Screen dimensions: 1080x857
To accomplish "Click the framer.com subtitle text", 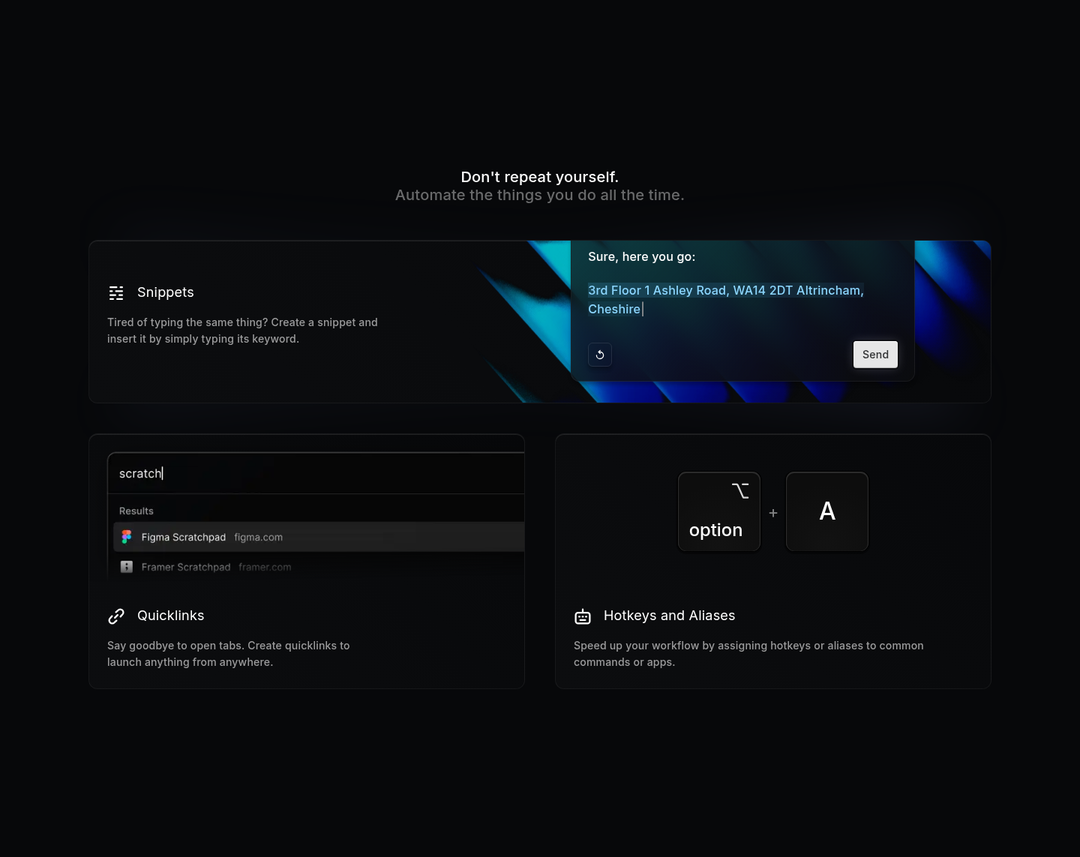I will click(265, 567).
